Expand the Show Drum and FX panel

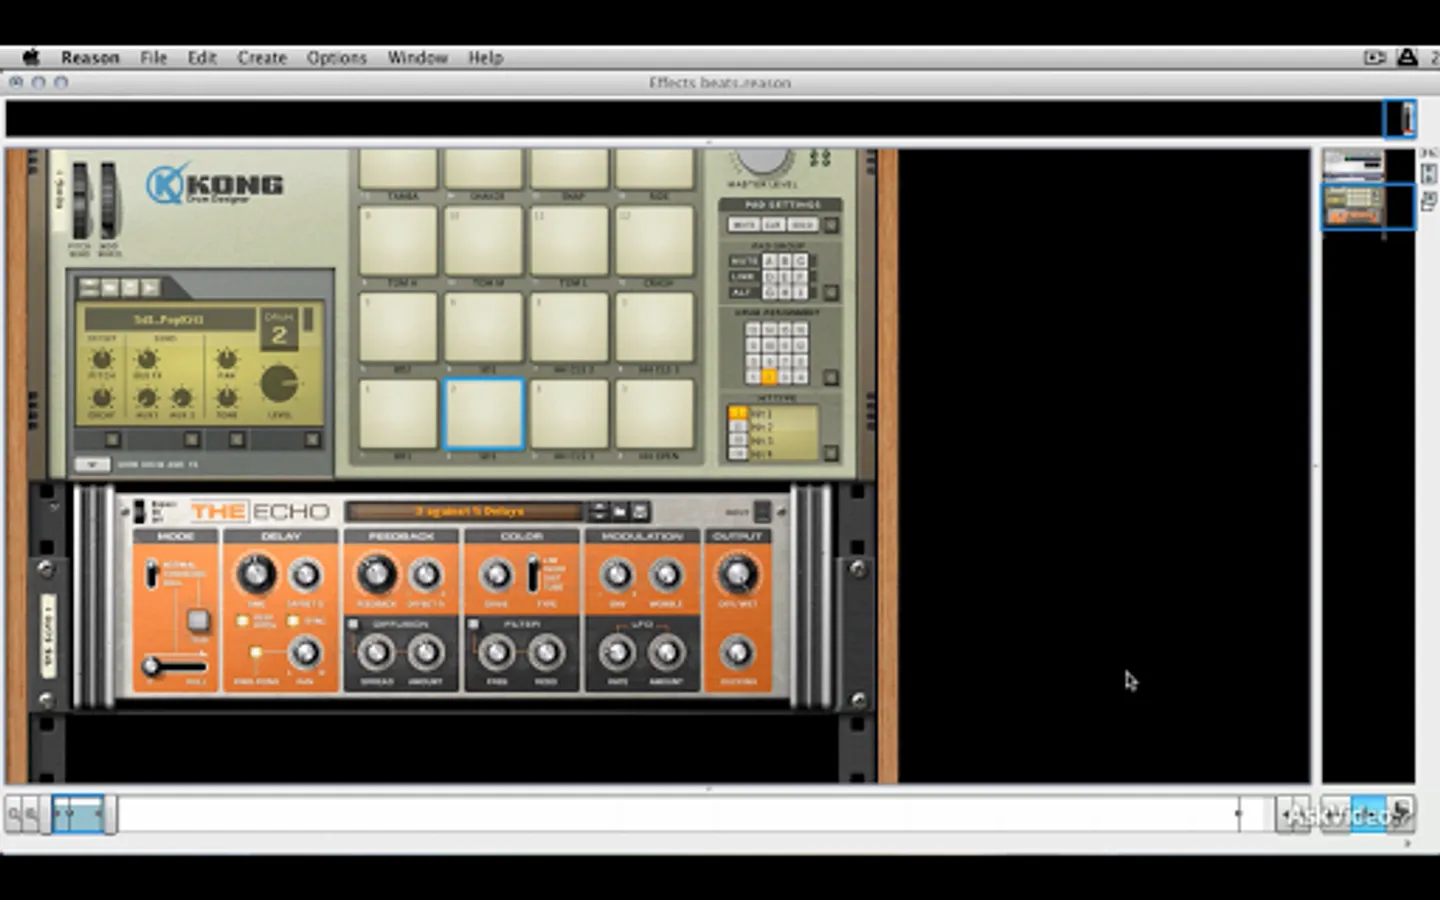pos(91,465)
